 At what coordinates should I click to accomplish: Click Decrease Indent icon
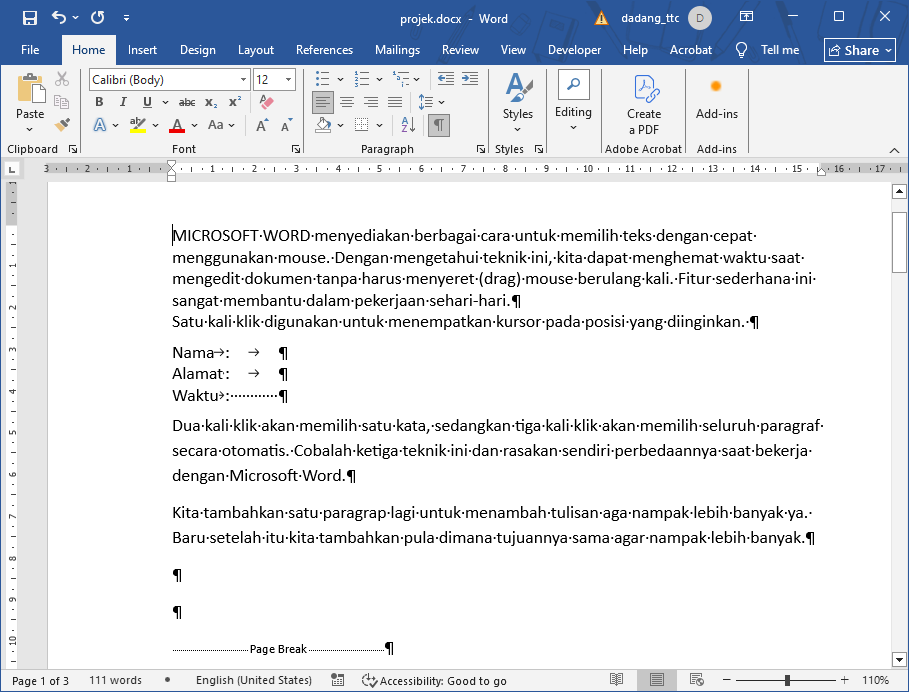[x=446, y=79]
